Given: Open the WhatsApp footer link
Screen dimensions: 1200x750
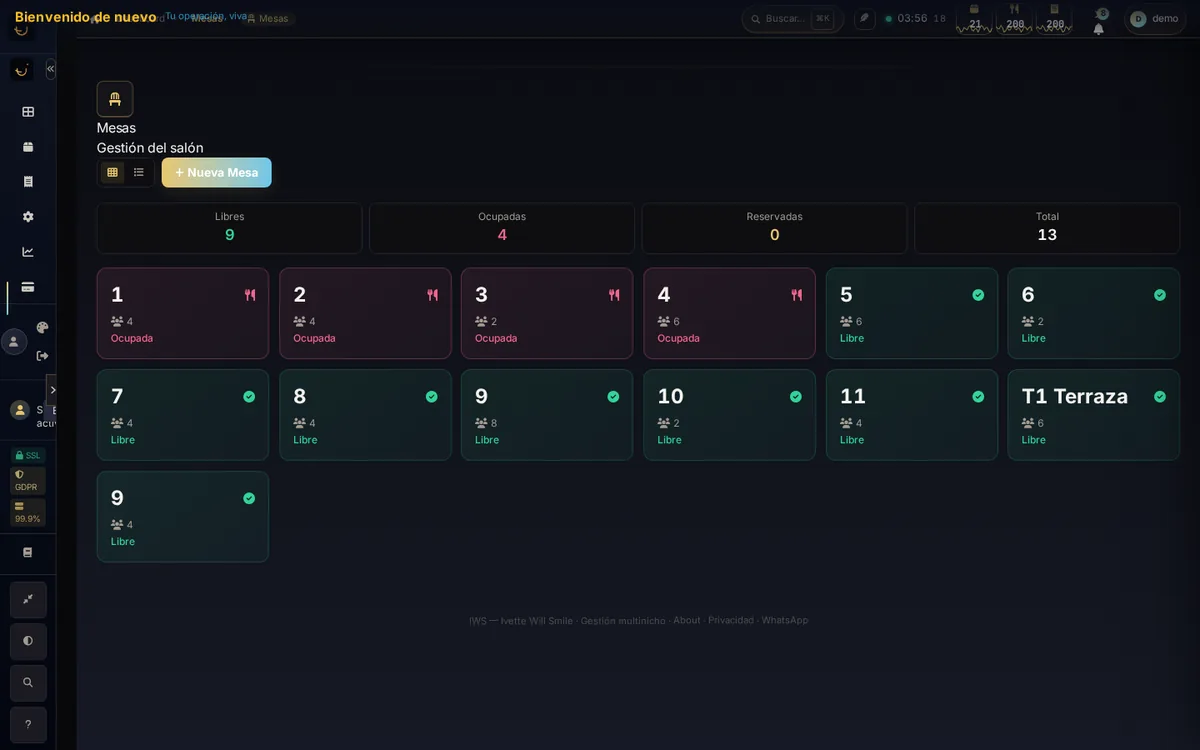Looking at the screenshot, I should pos(785,620).
